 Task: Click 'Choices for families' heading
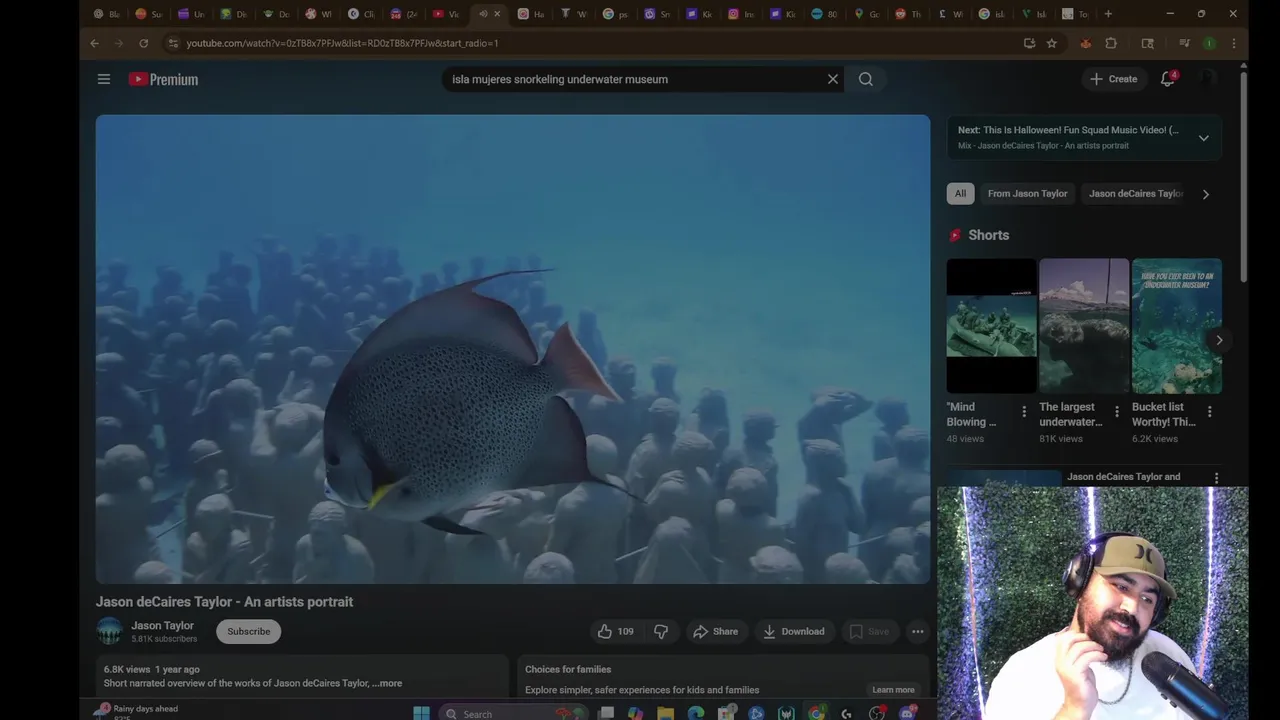(x=568, y=669)
